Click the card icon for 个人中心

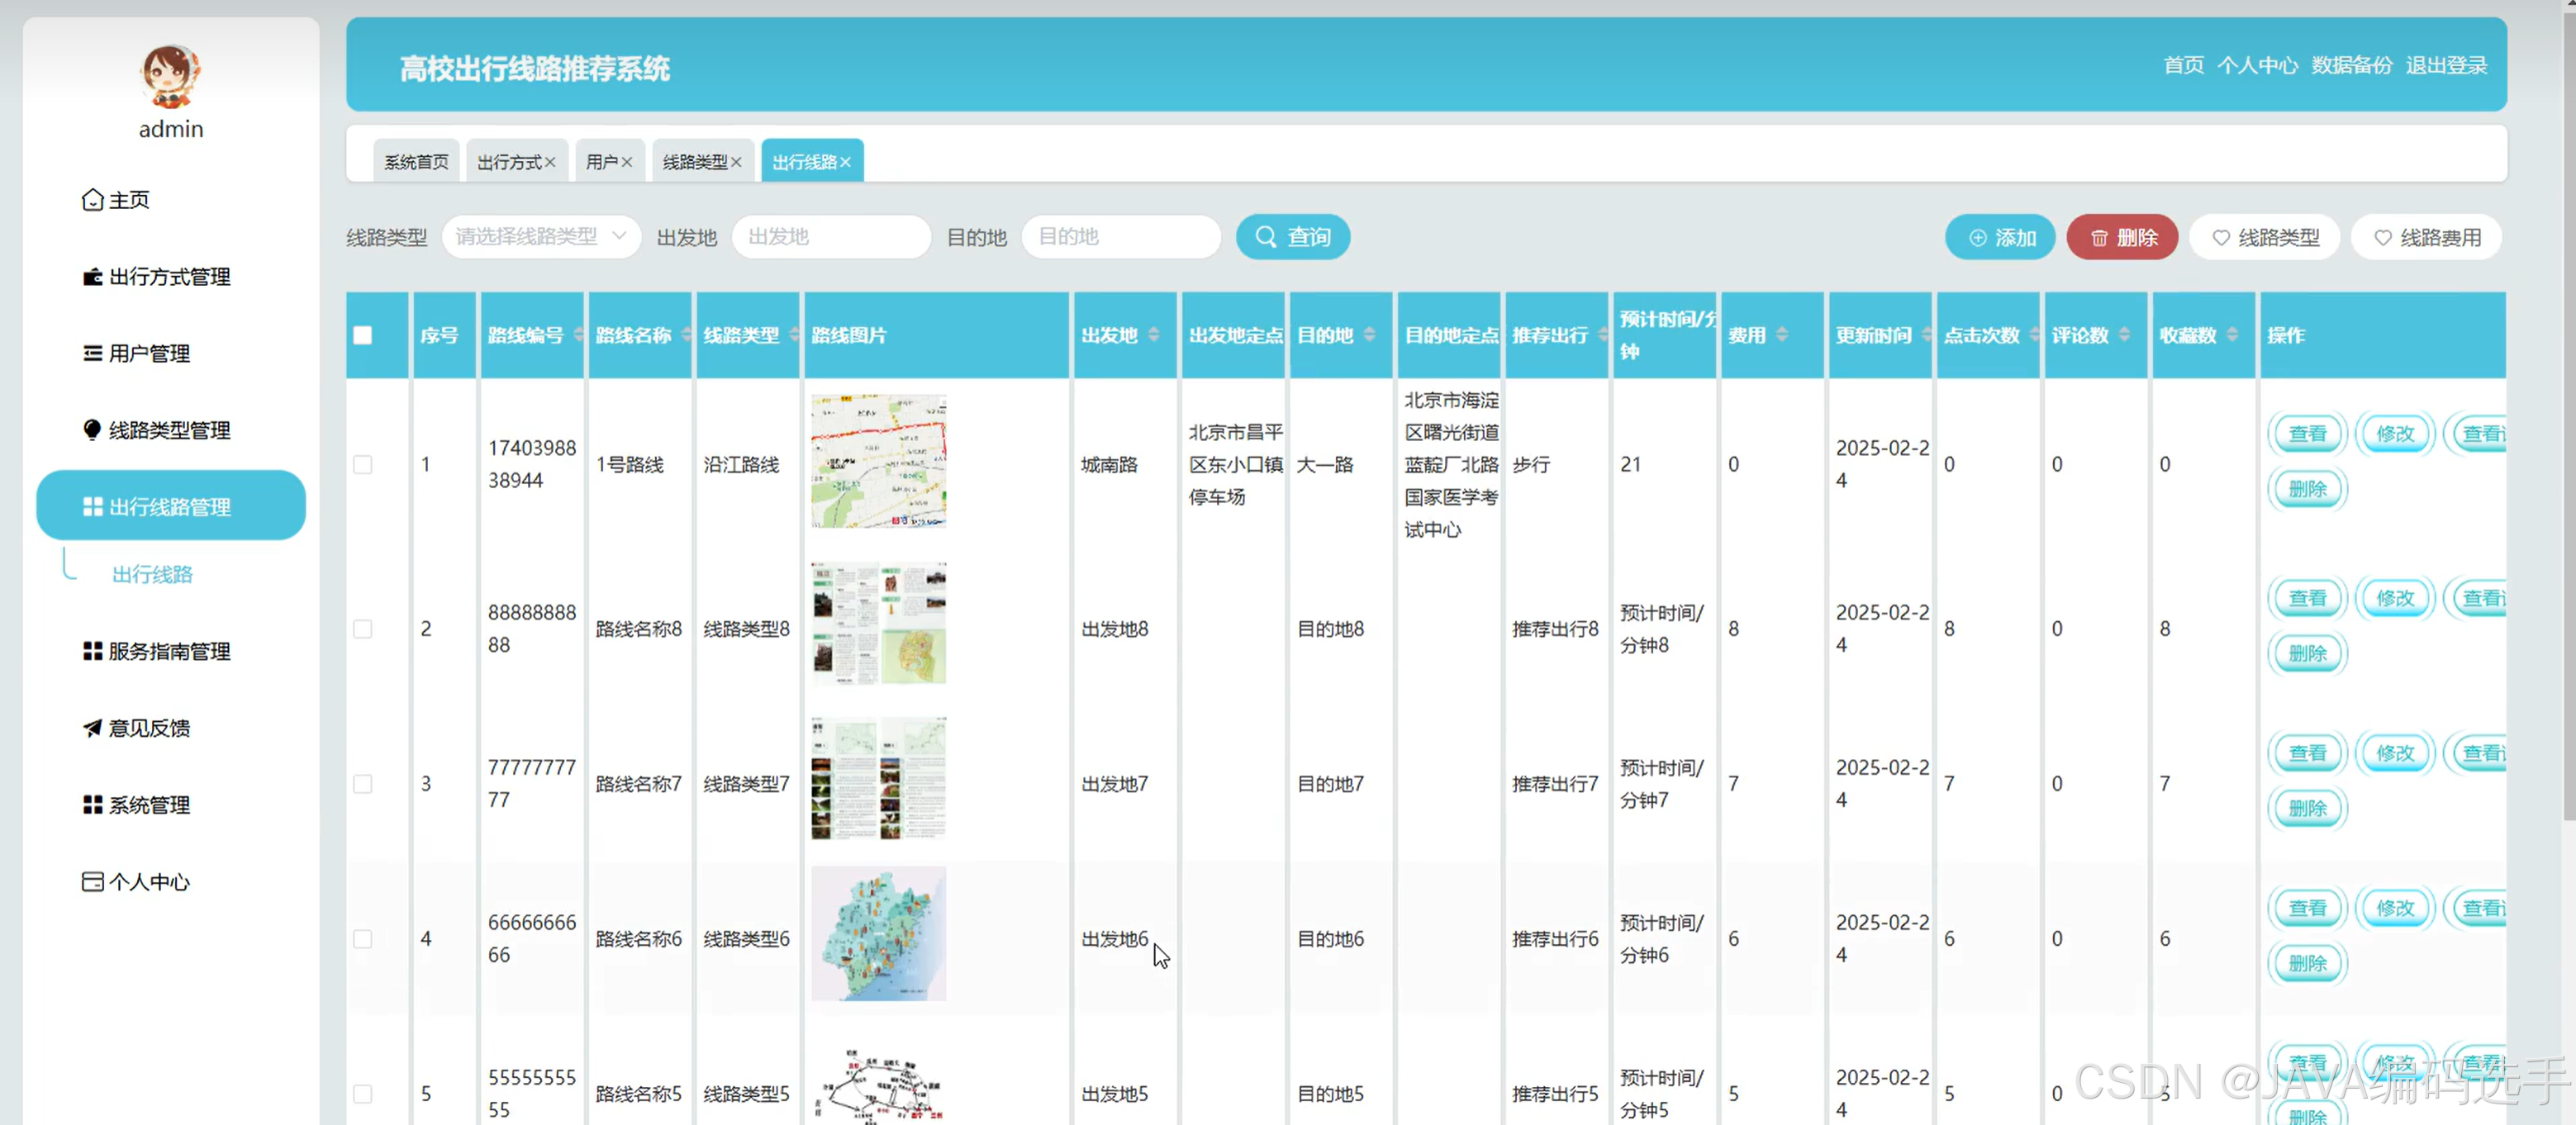tap(92, 882)
